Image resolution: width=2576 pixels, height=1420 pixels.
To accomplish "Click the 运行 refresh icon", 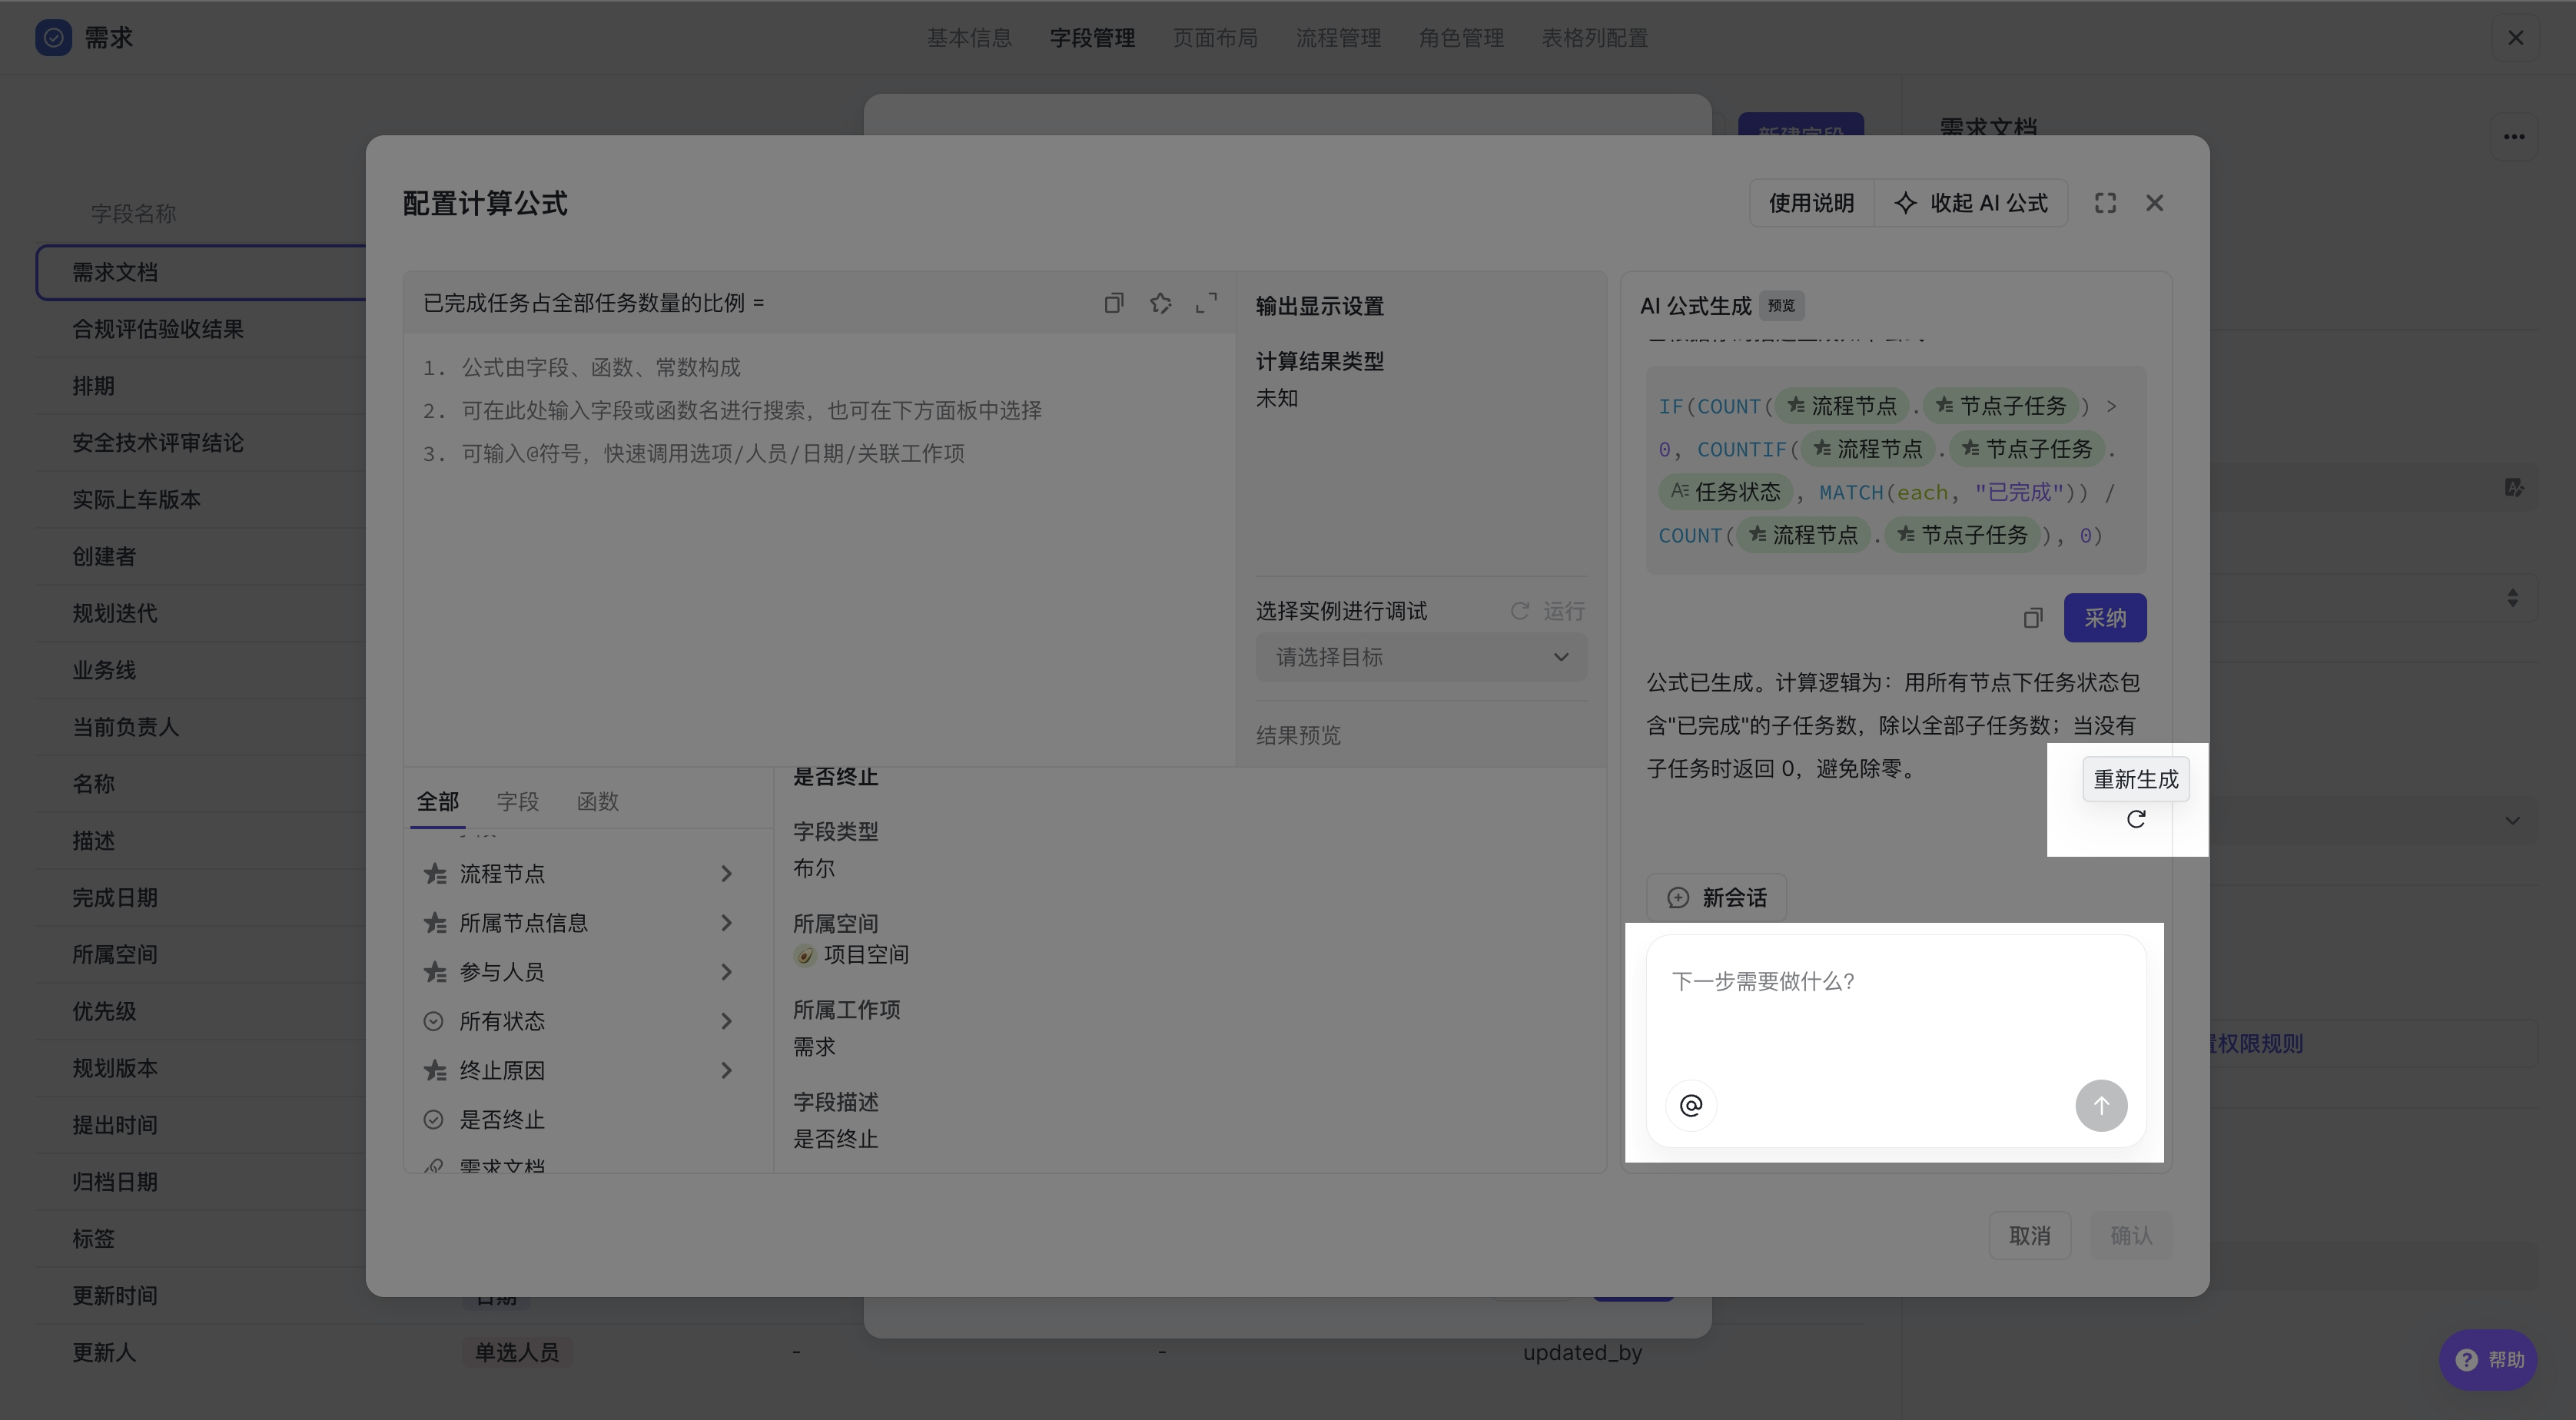I will point(1519,611).
